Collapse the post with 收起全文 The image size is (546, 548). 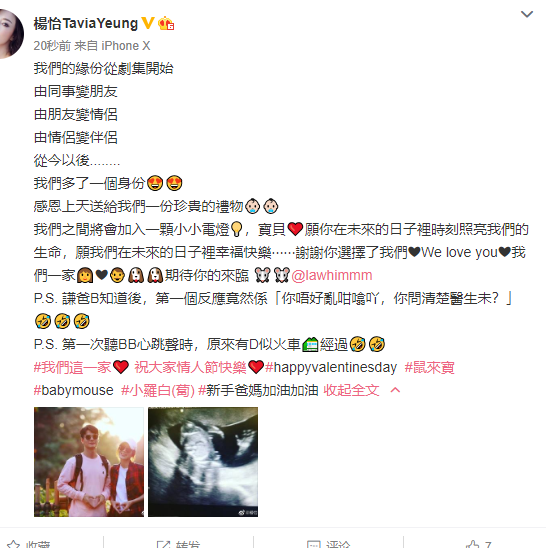point(351,390)
